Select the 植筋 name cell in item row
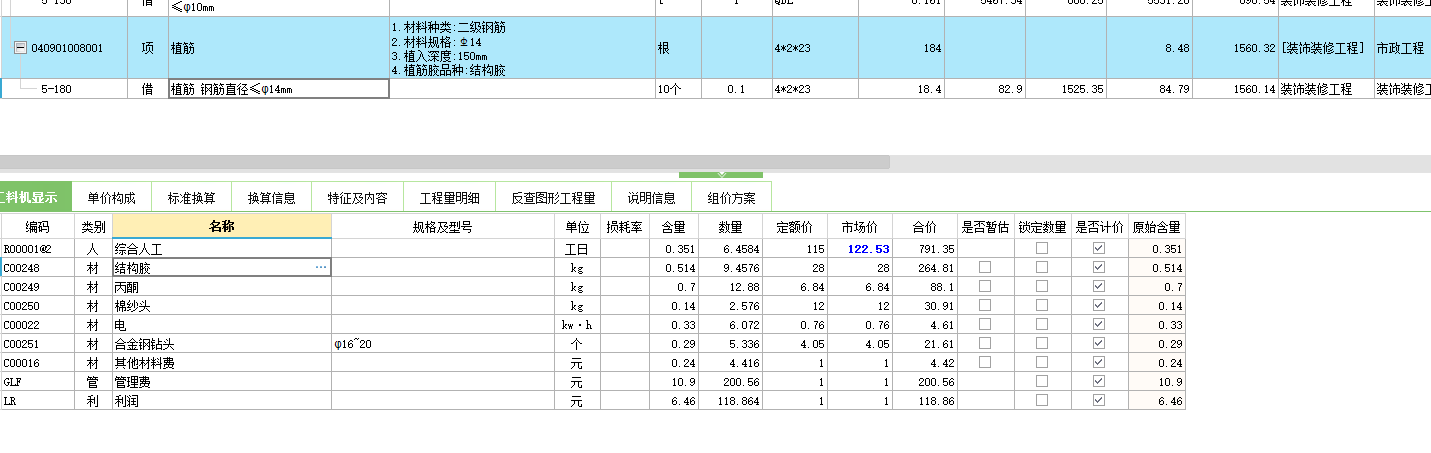 278,48
